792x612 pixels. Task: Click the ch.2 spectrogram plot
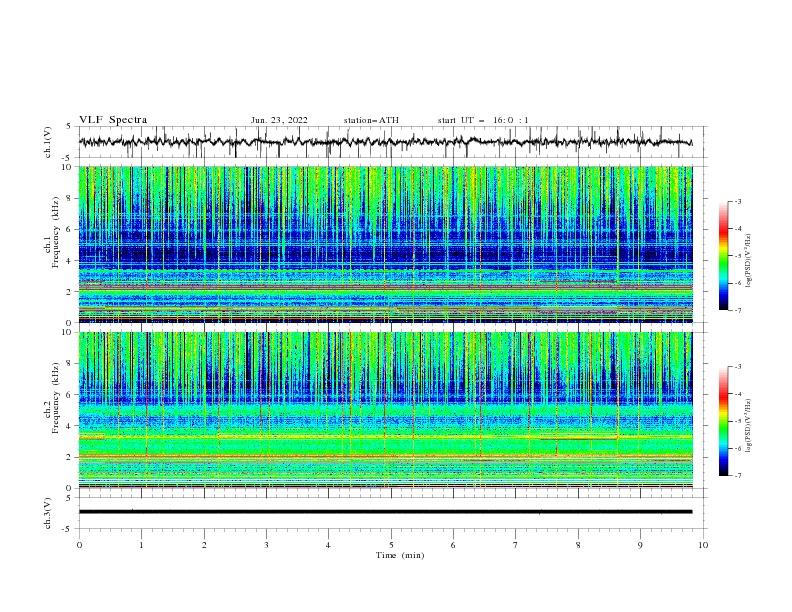point(385,410)
